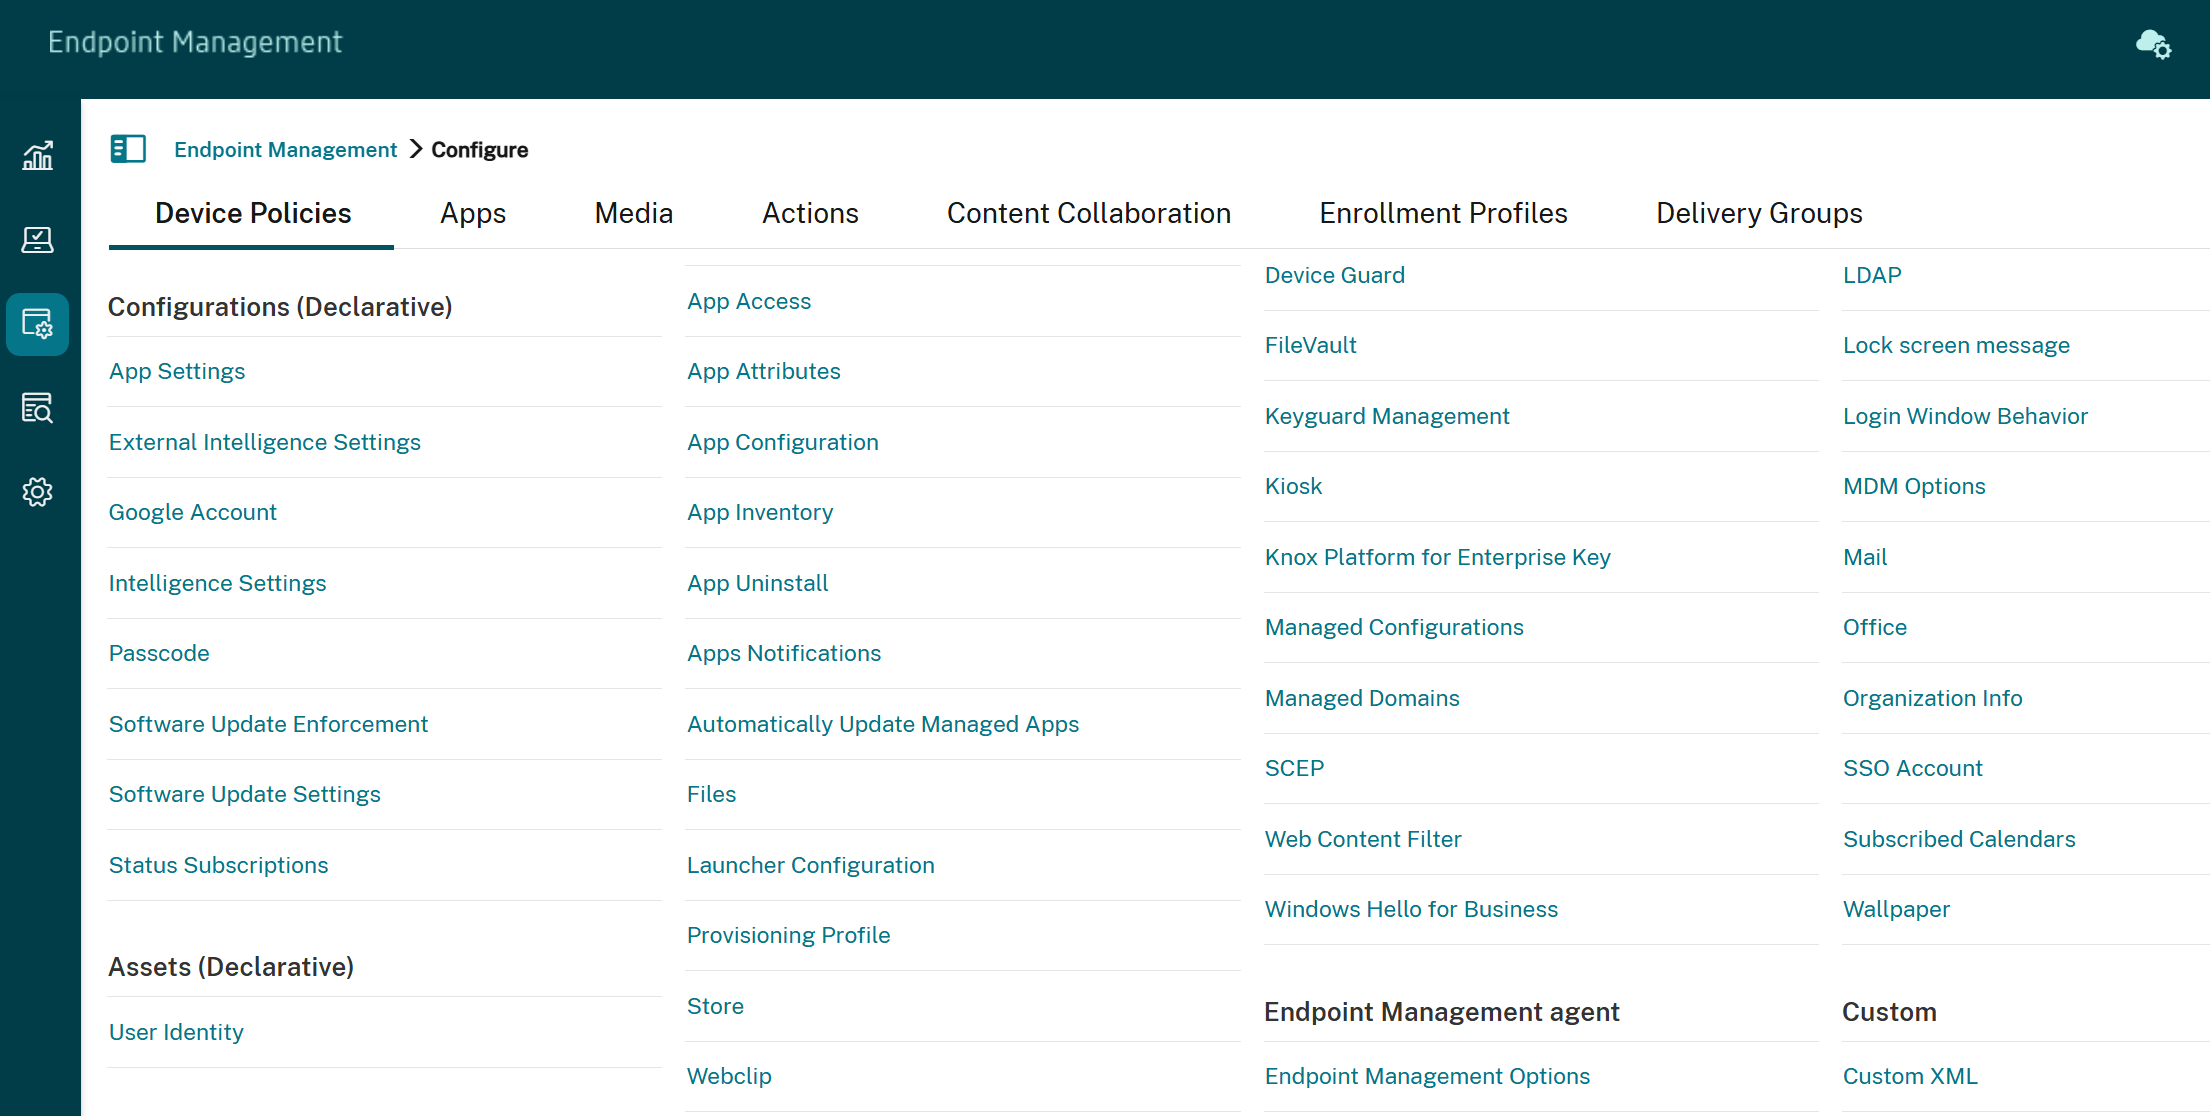Open Windows Hello for Business policy

coord(1411,909)
